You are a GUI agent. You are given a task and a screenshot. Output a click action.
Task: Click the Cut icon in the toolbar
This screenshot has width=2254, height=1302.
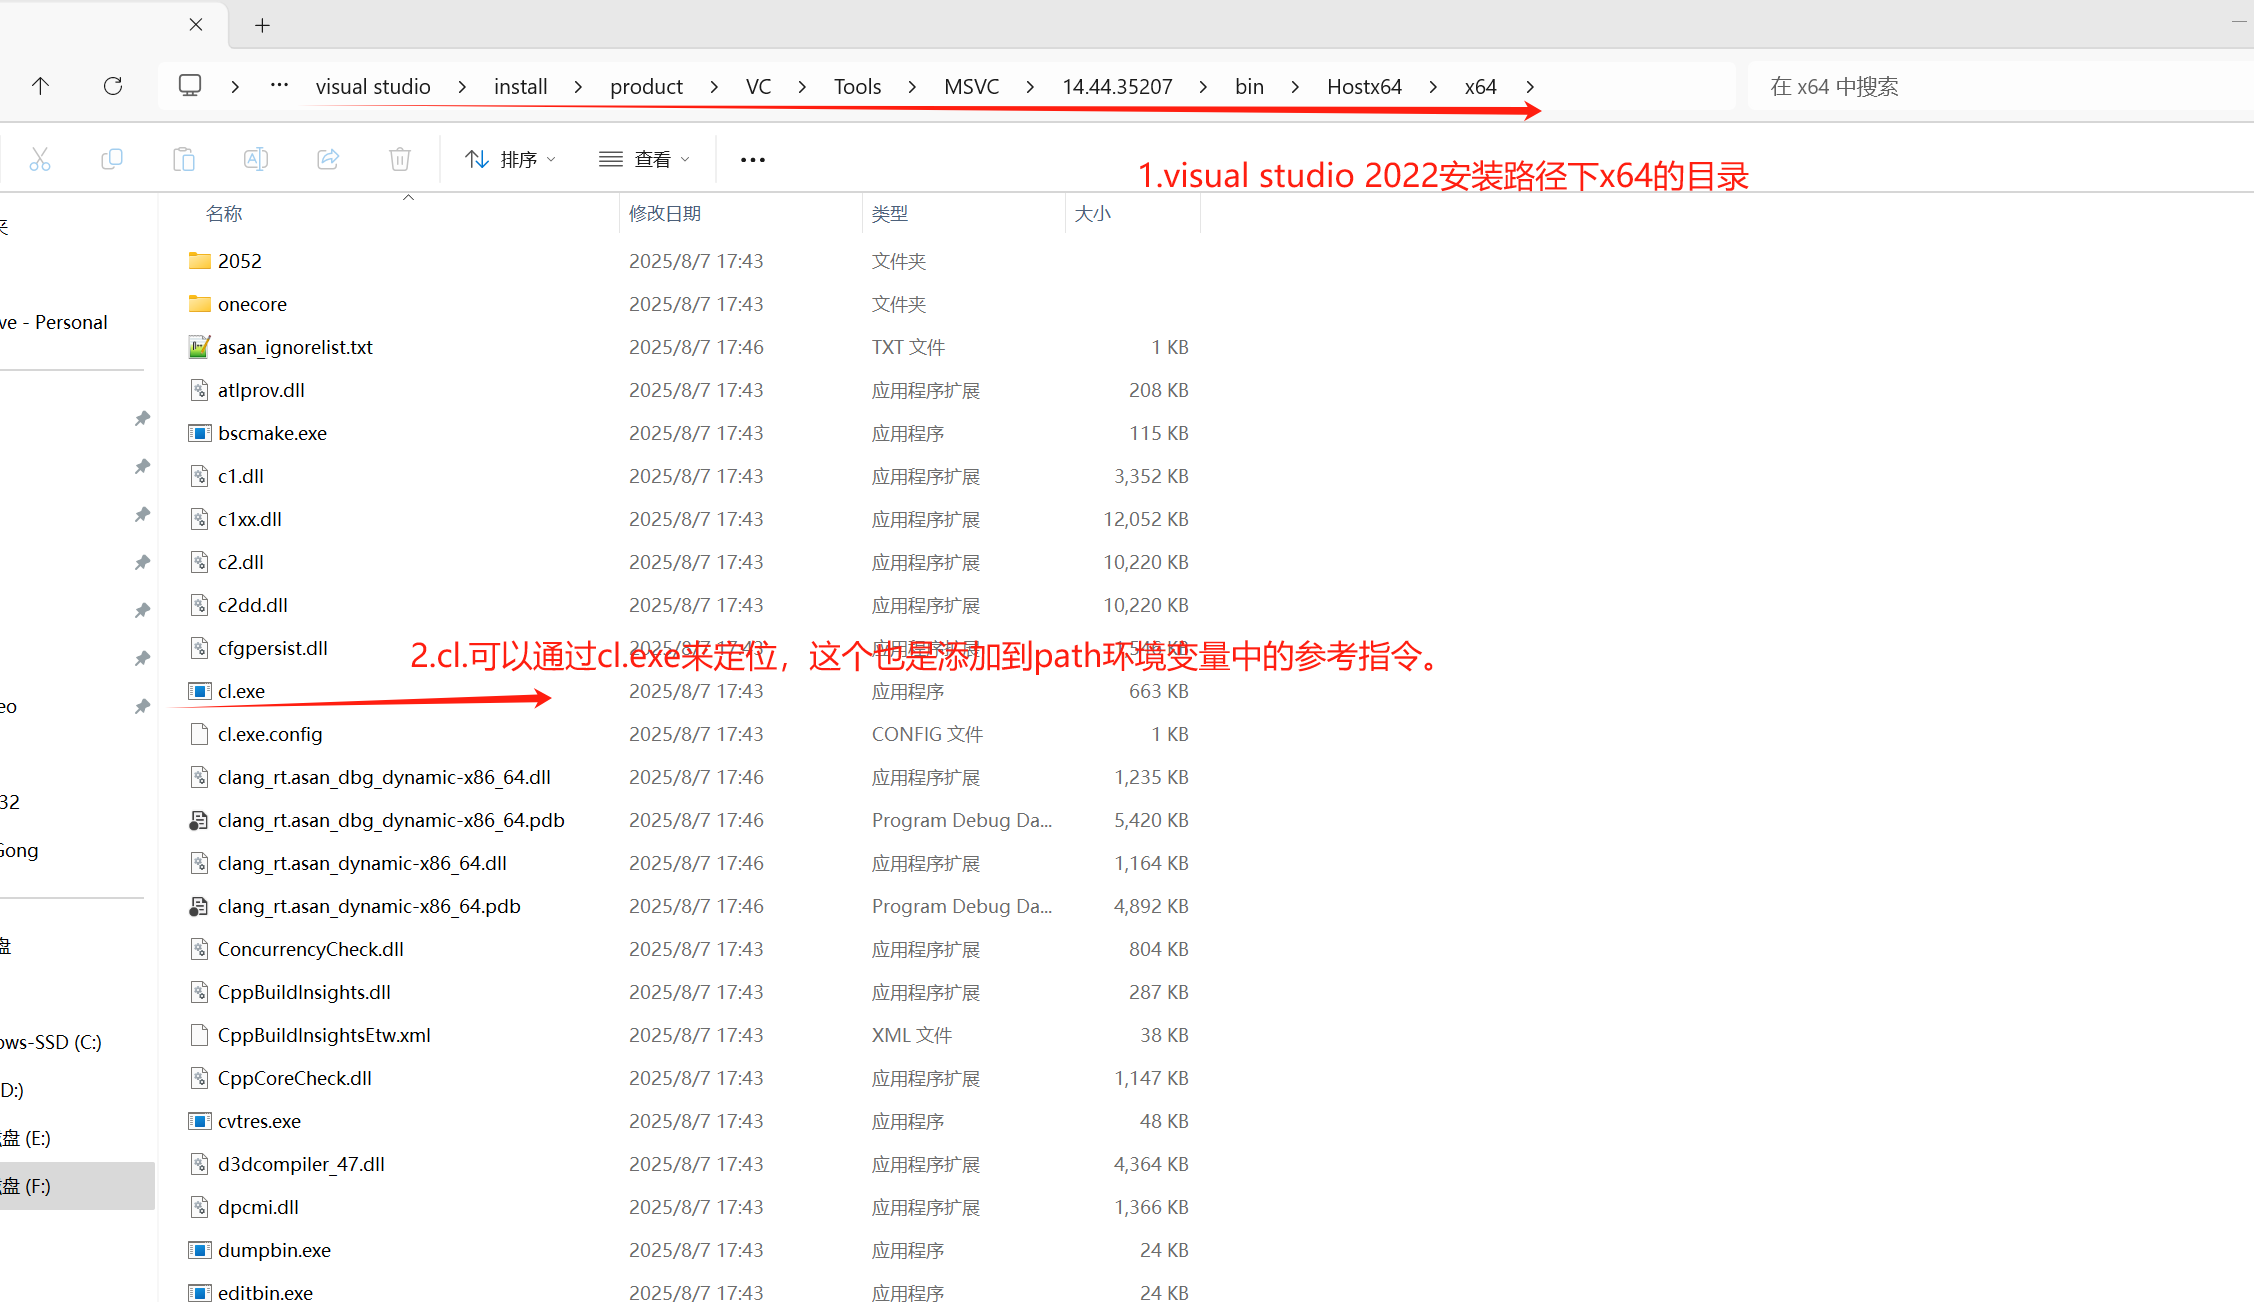(x=40, y=158)
